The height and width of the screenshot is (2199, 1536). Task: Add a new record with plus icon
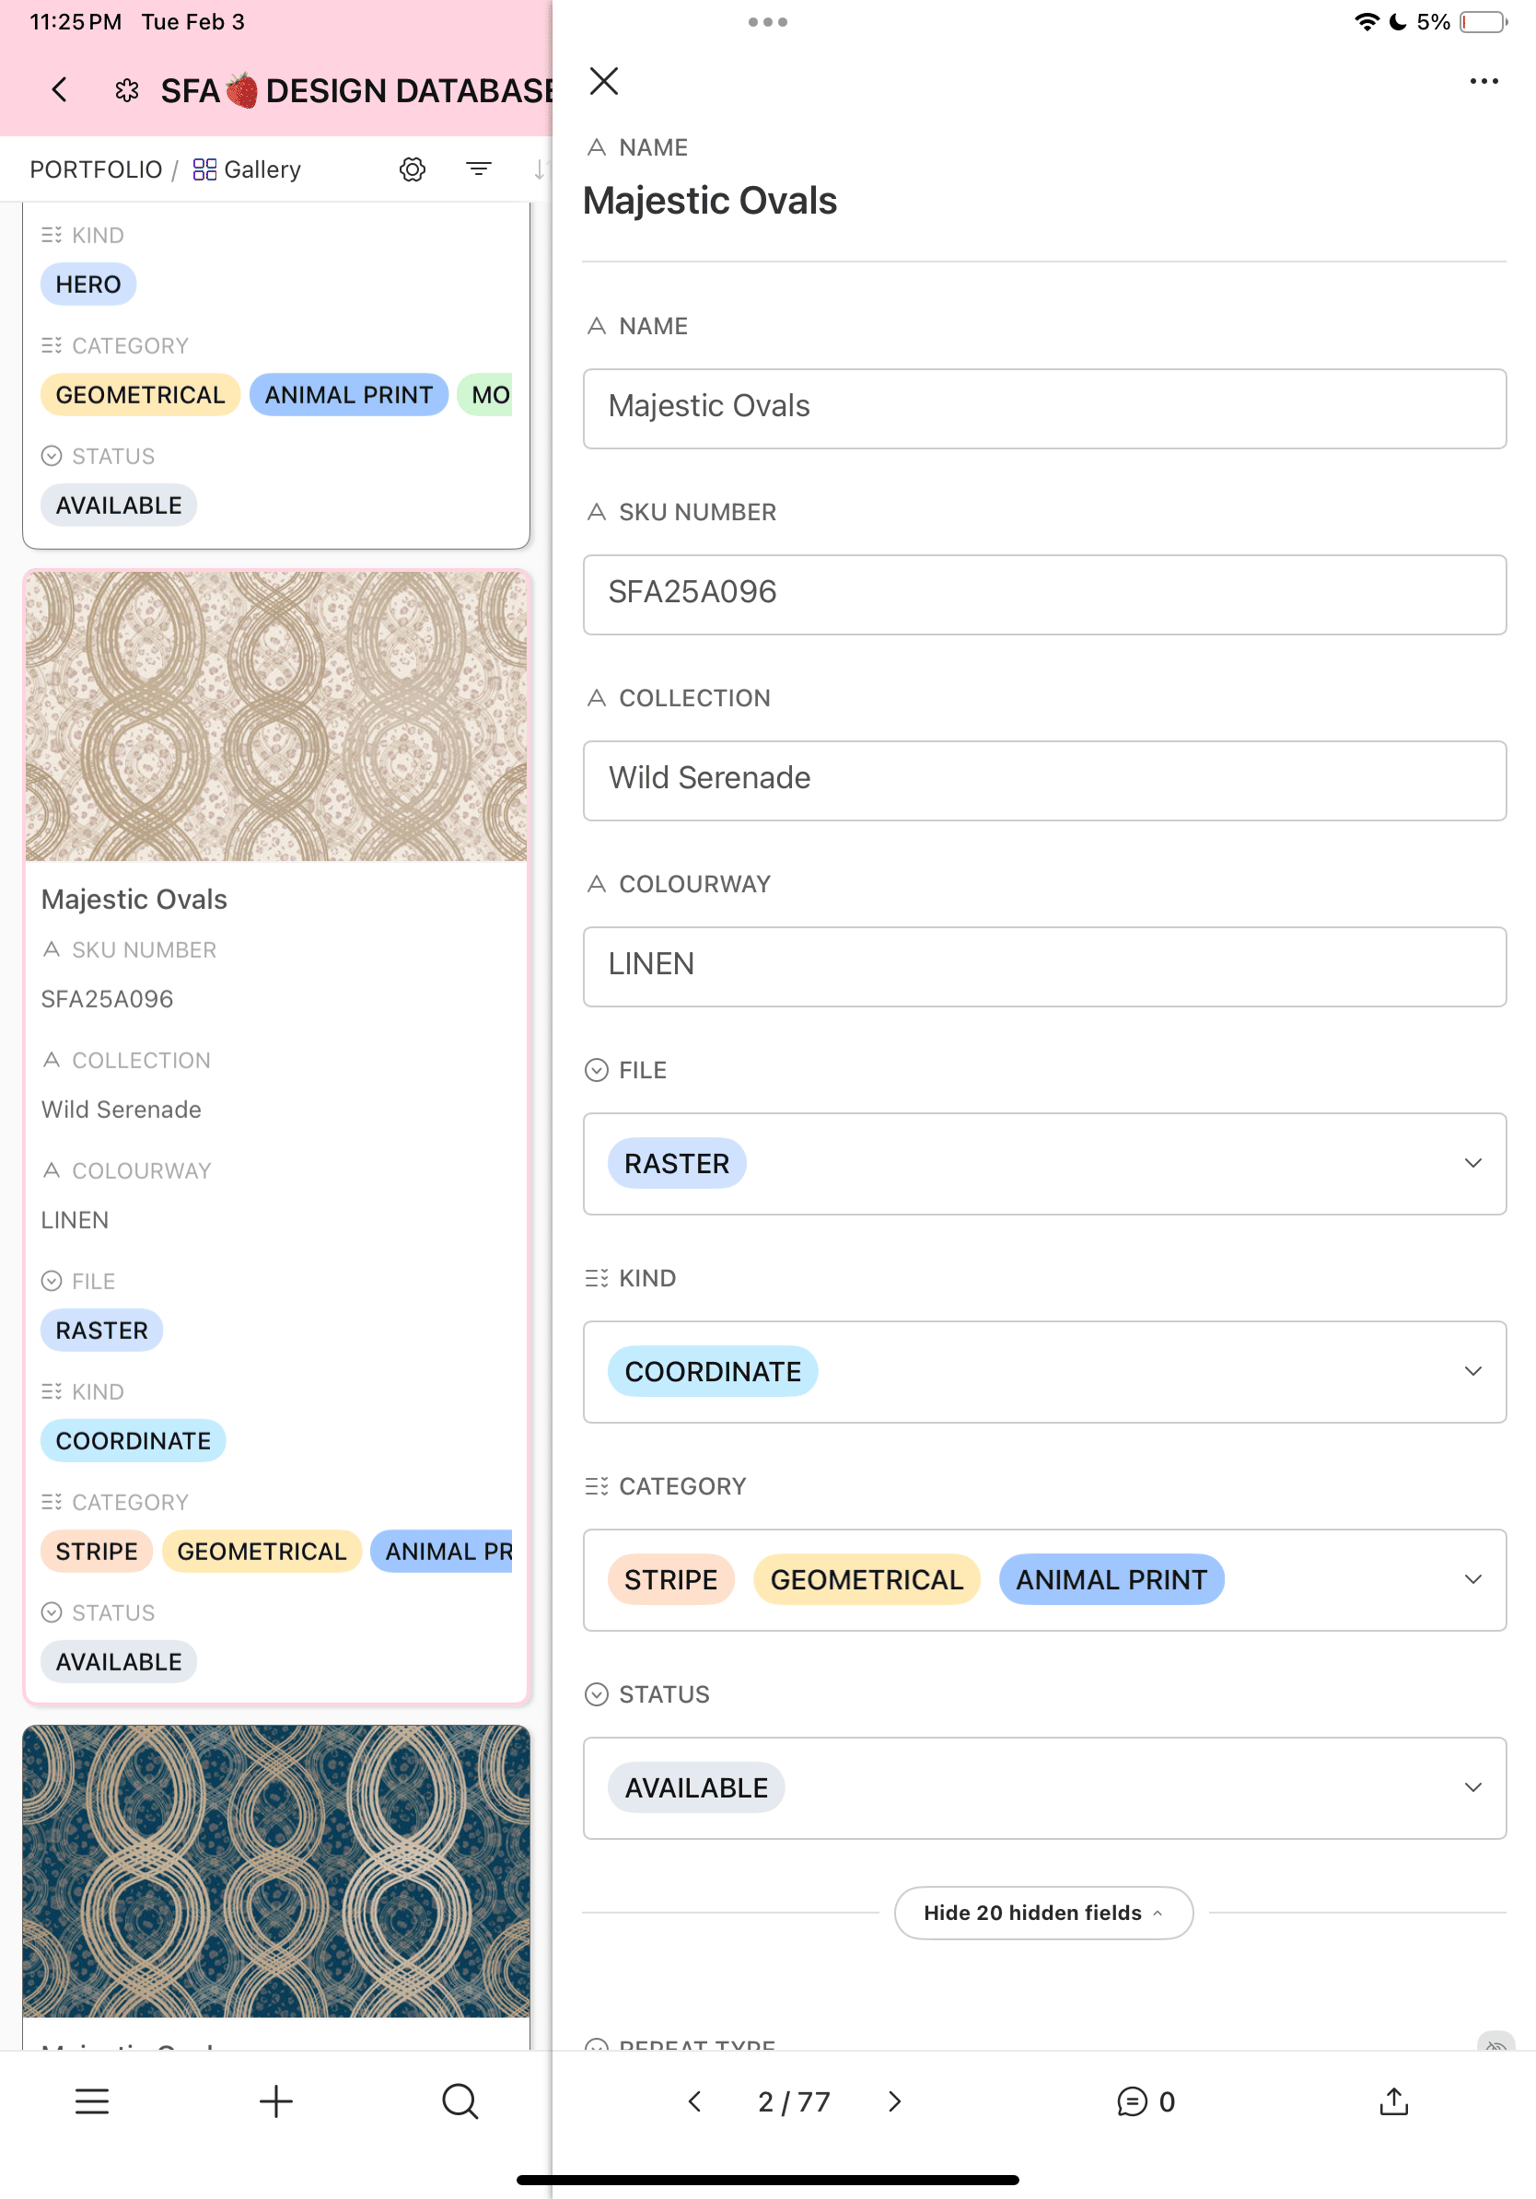click(x=276, y=2101)
